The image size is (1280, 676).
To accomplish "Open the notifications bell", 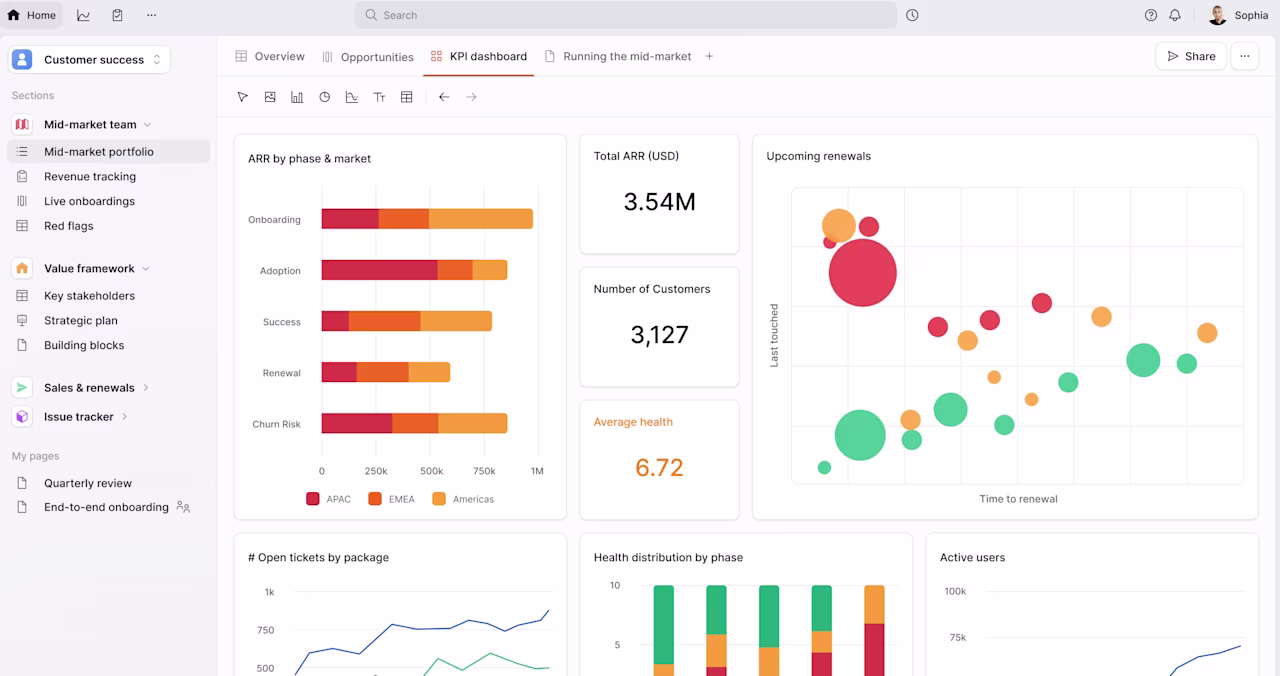I will coord(1175,15).
